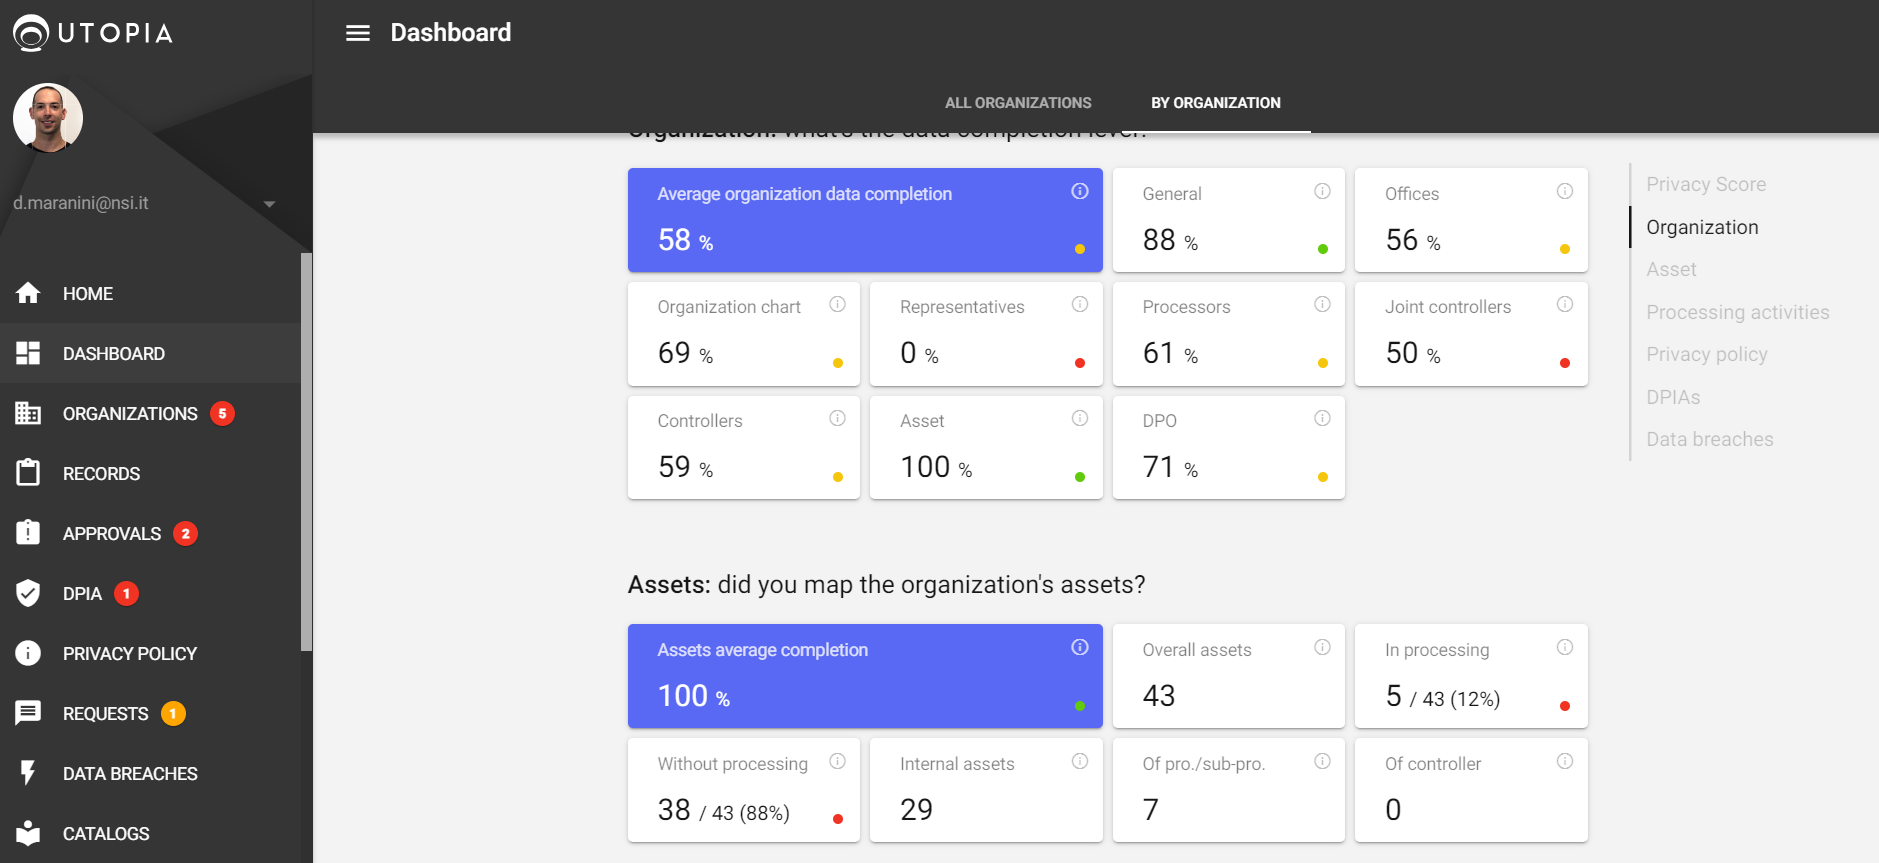Viewport: 1879px width, 863px height.
Task: Show info for the DPO card
Action: click(1322, 418)
